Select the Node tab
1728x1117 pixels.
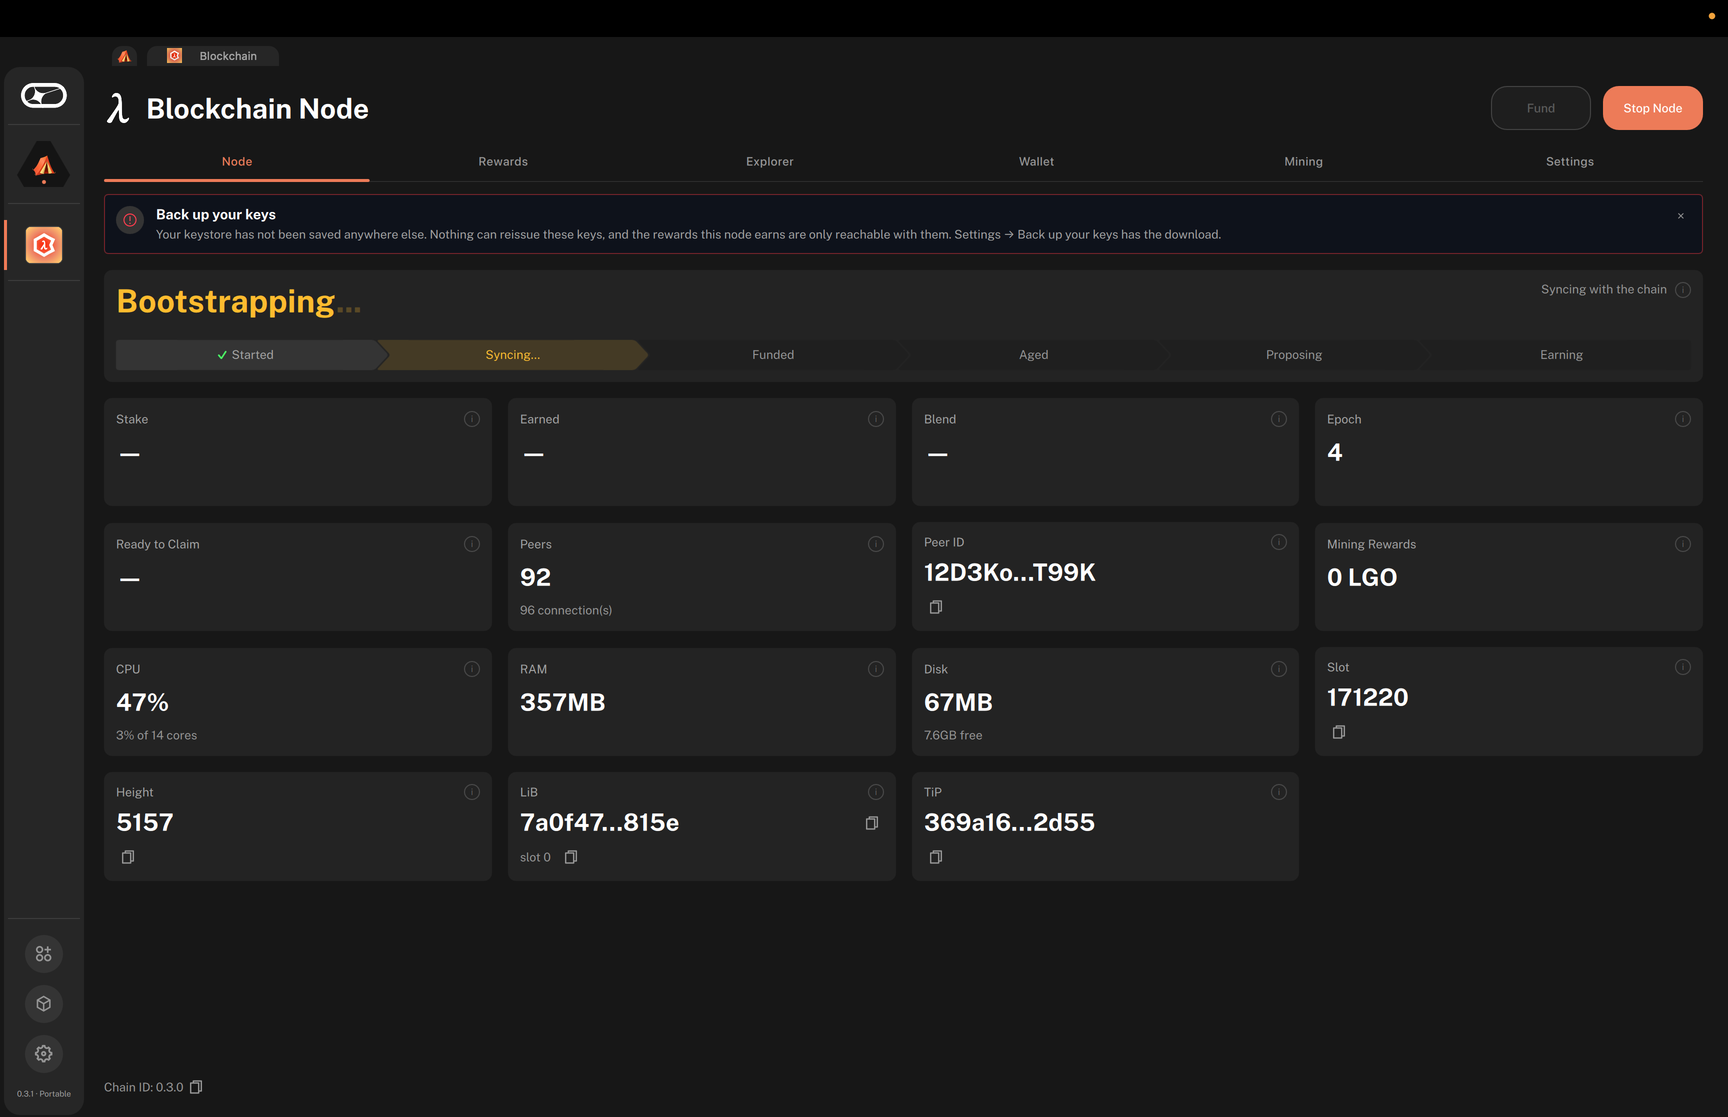237,161
